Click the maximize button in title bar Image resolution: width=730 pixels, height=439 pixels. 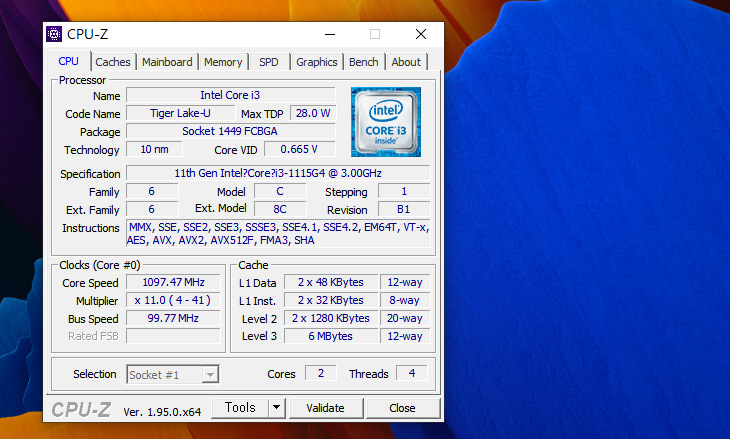(375, 34)
